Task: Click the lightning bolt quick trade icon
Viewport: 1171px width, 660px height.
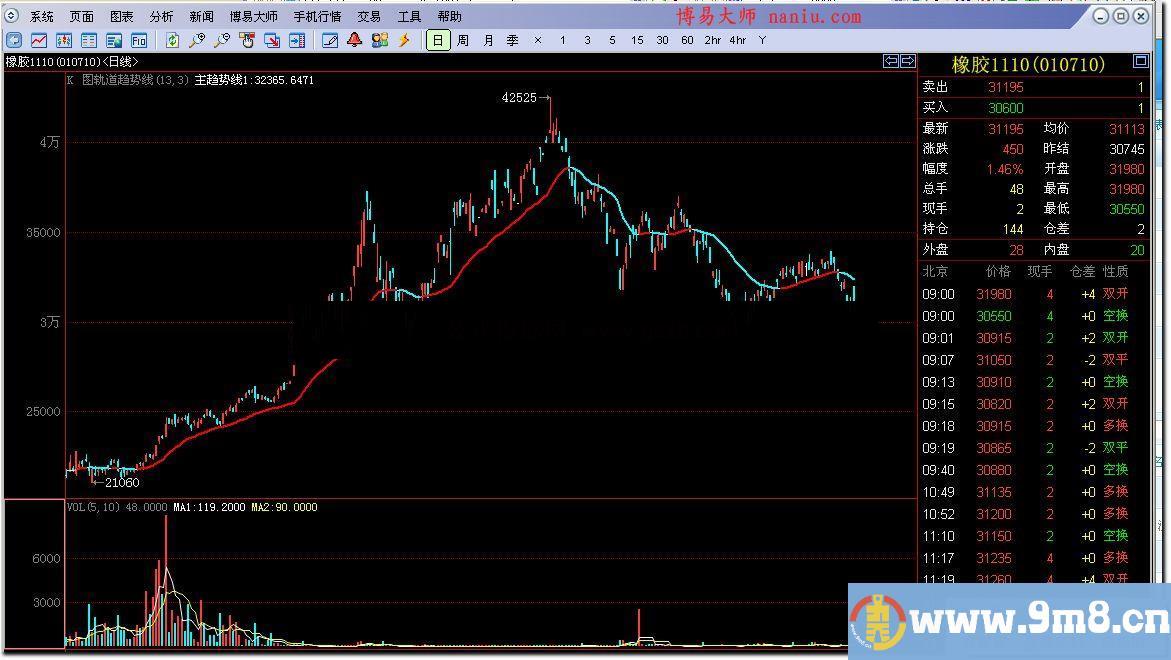Action: click(404, 40)
